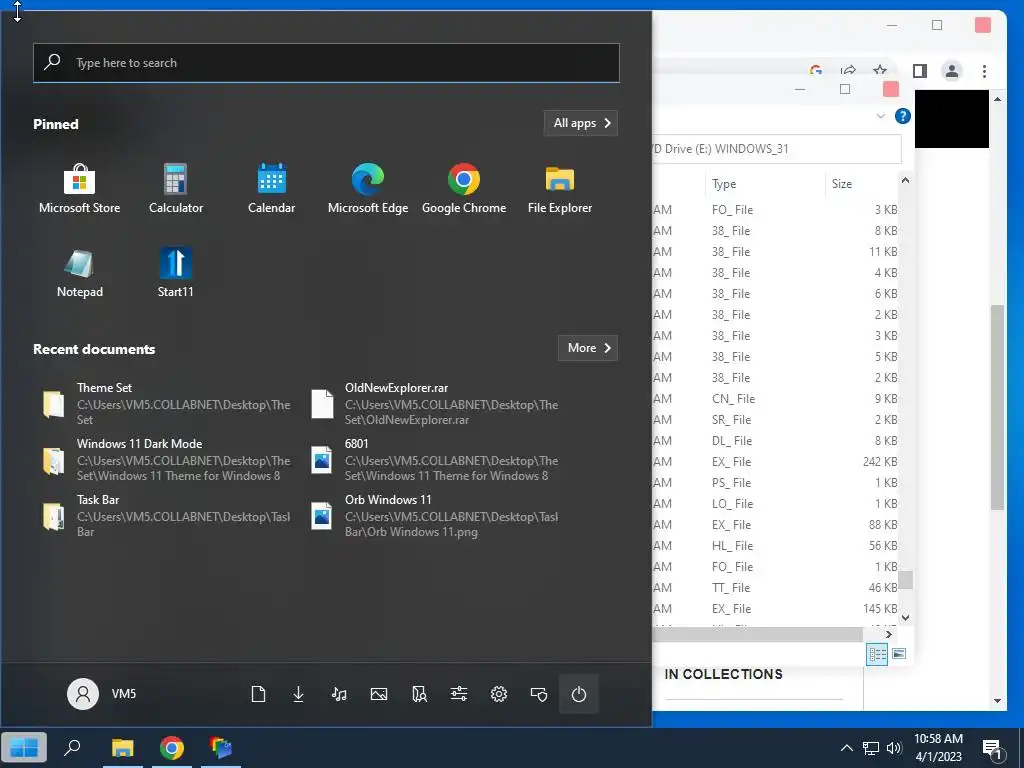
Task: Switch to Chrome on the taskbar
Action: click(x=172, y=748)
